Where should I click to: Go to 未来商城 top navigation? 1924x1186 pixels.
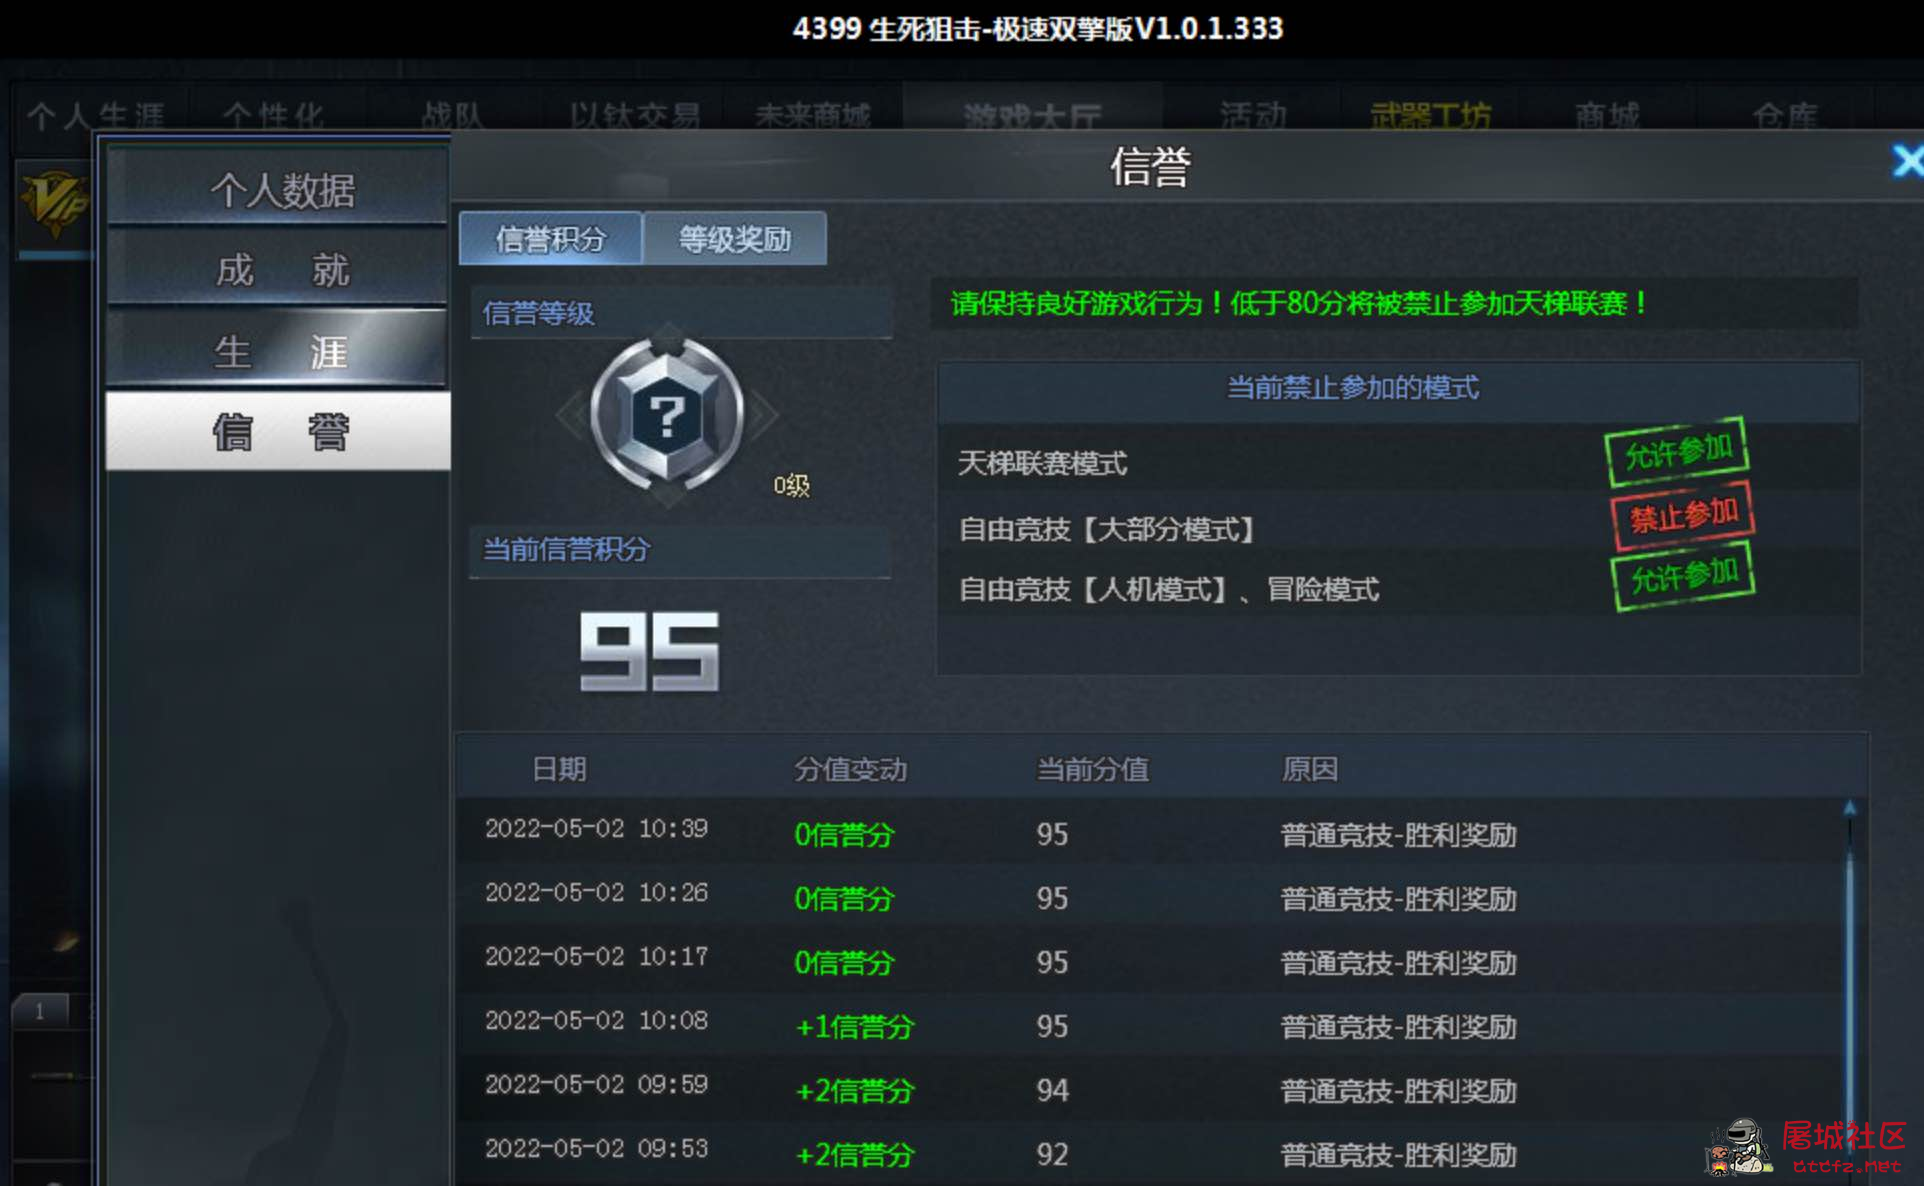pyautogui.click(x=812, y=116)
